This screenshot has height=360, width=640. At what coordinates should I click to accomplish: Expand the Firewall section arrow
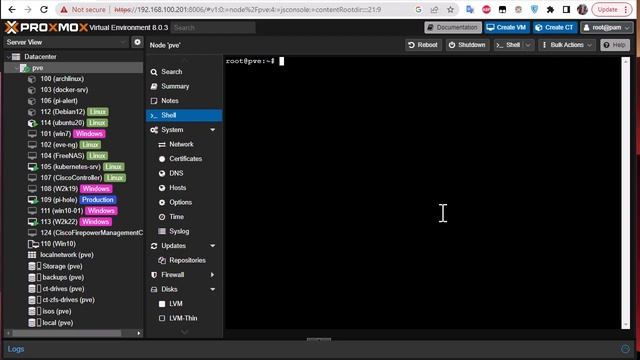pos(213,275)
